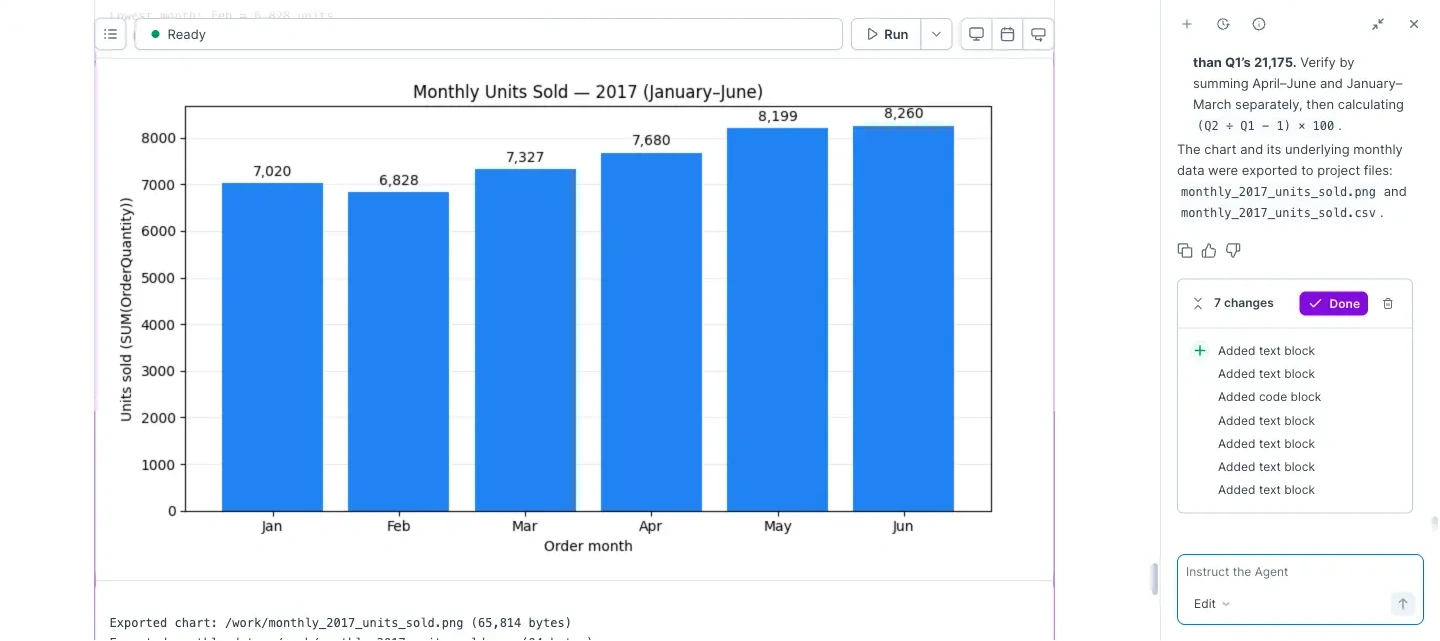The width and height of the screenshot is (1440, 641).
Task: Click the Jan bar in the chart
Action: pyautogui.click(x=272, y=347)
